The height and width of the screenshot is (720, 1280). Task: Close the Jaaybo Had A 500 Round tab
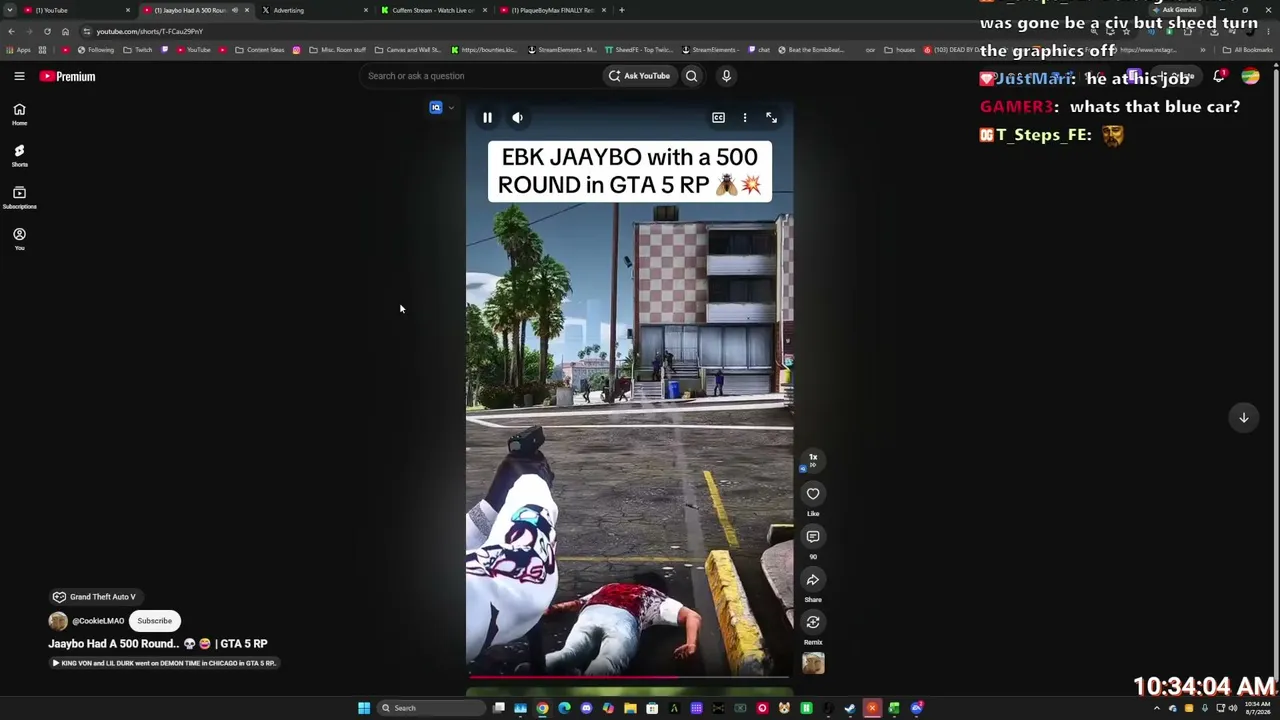pyautogui.click(x=247, y=10)
